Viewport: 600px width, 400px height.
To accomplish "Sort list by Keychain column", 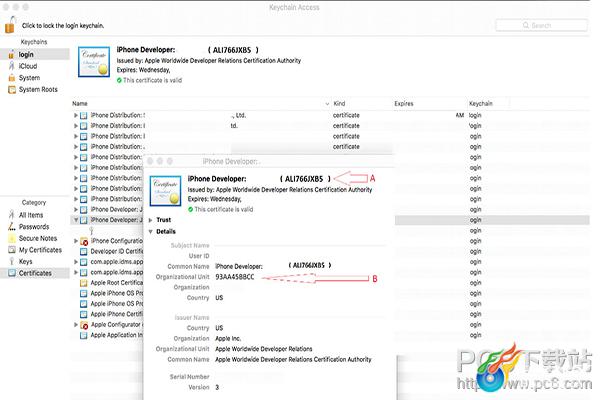I will click(x=481, y=104).
